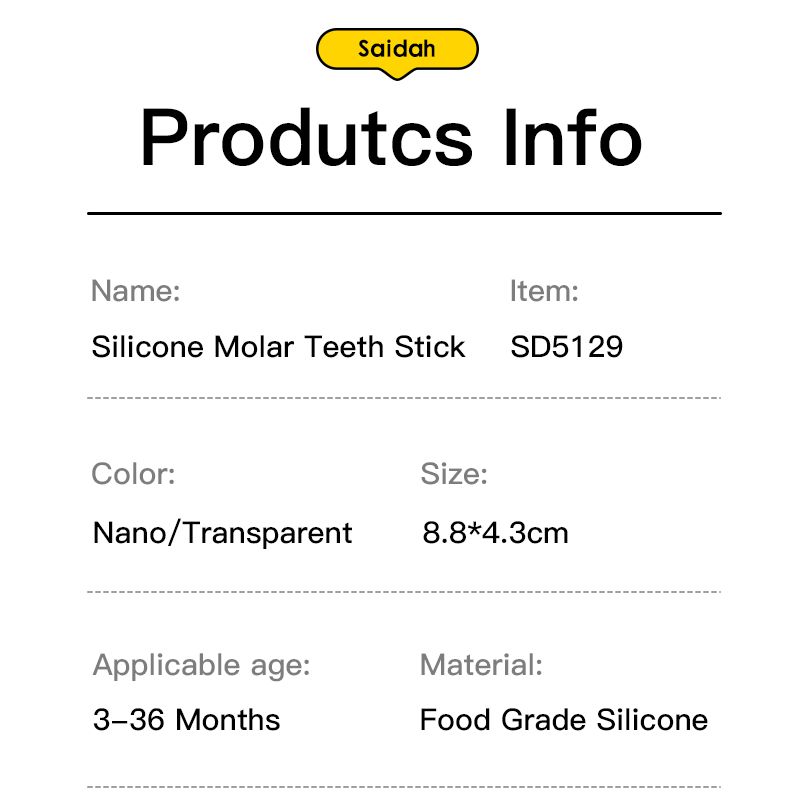Select the 8.8*4.3cm size value
Image resolution: width=800 pixels, height=800 pixels.
coord(495,533)
